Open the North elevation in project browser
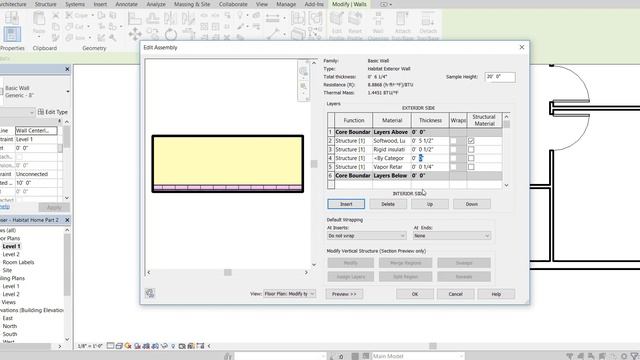This screenshot has width=640, height=360. click(x=9, y=326)
